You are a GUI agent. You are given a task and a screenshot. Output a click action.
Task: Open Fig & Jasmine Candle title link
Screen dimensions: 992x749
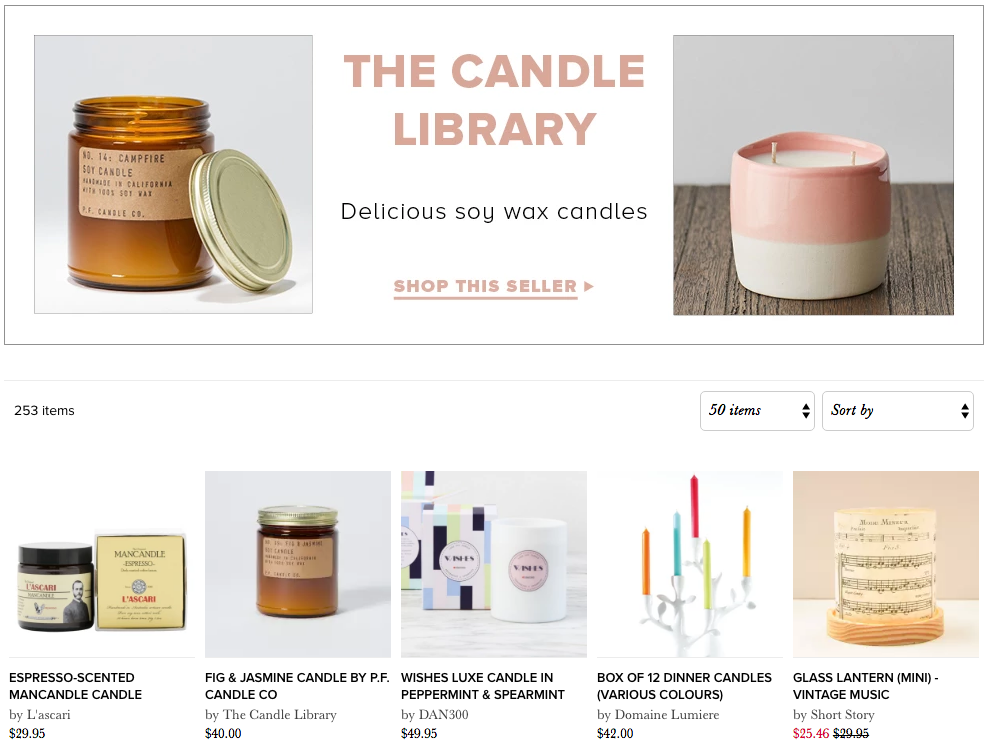297,686
